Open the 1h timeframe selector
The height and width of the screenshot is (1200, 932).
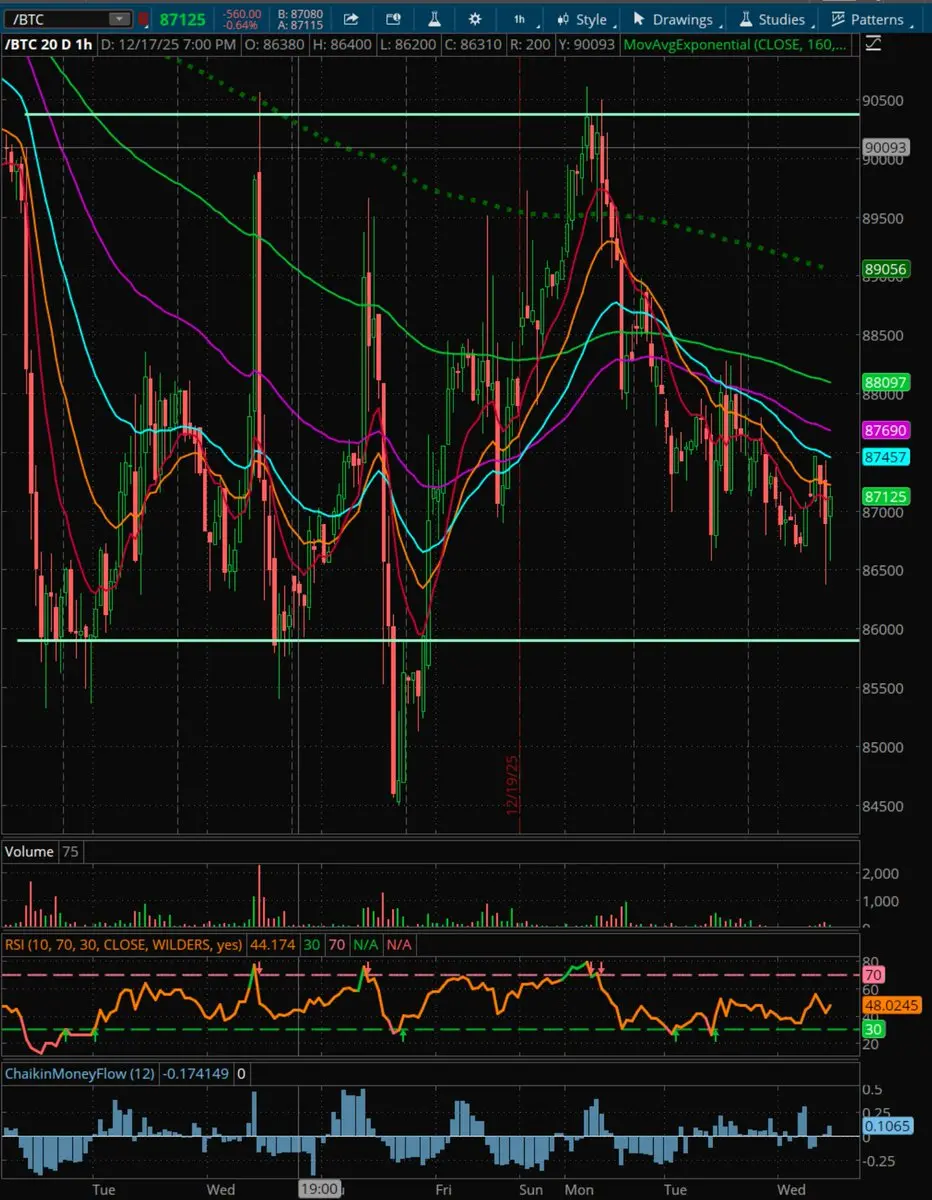pos(519,19)
